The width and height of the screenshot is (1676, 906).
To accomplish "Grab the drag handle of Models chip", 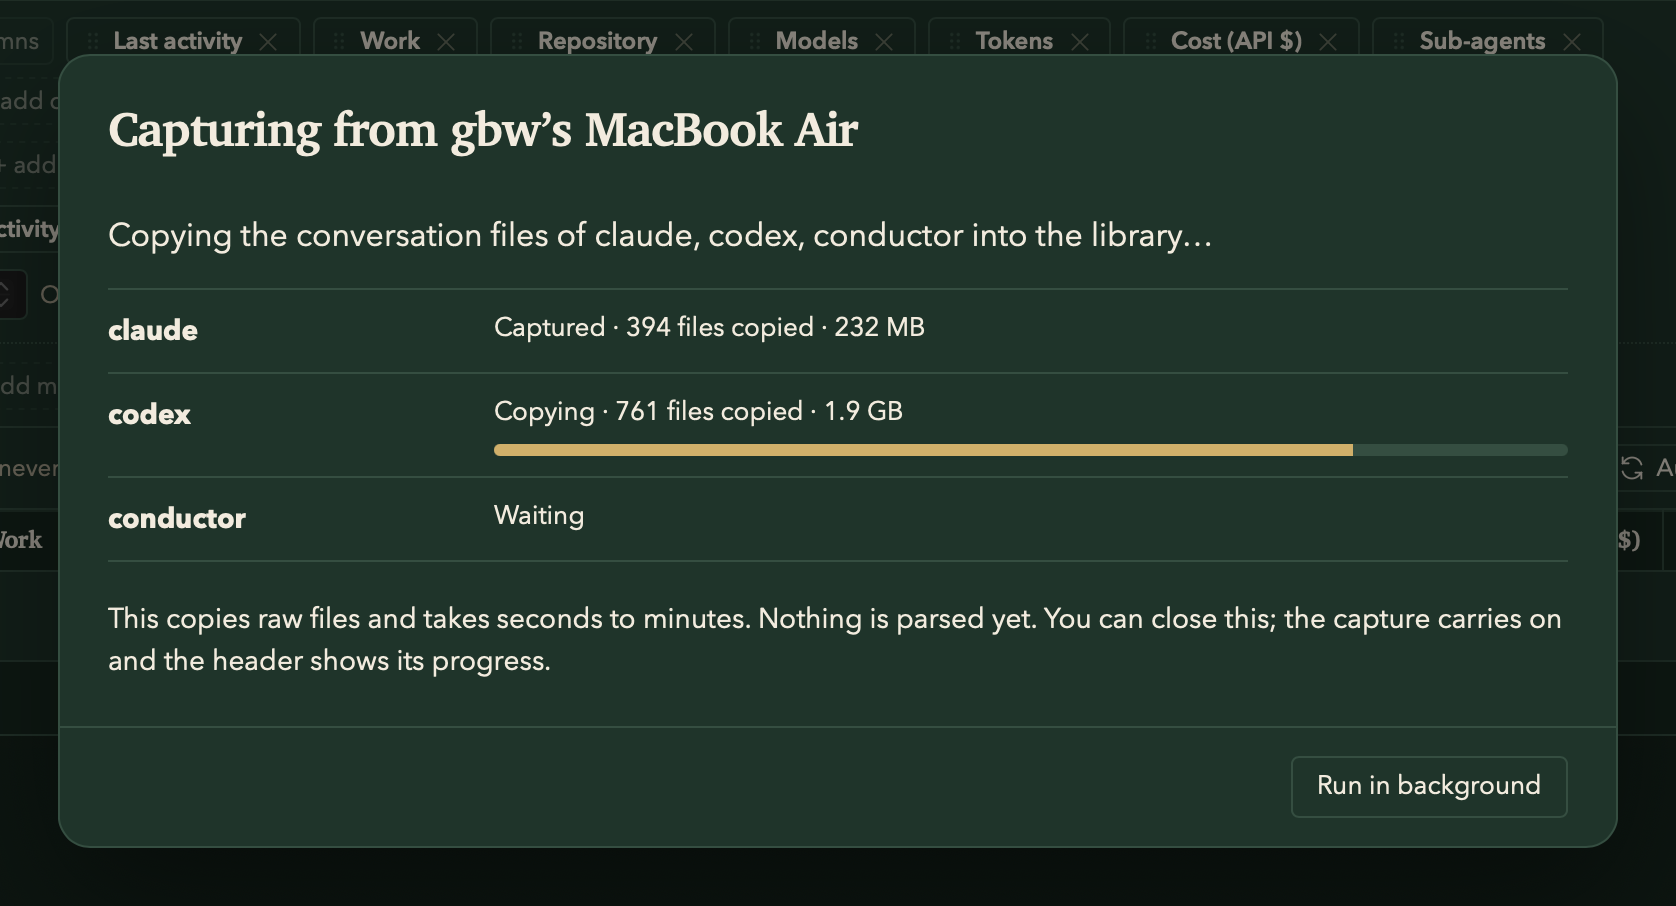I will tap(755, 41).
